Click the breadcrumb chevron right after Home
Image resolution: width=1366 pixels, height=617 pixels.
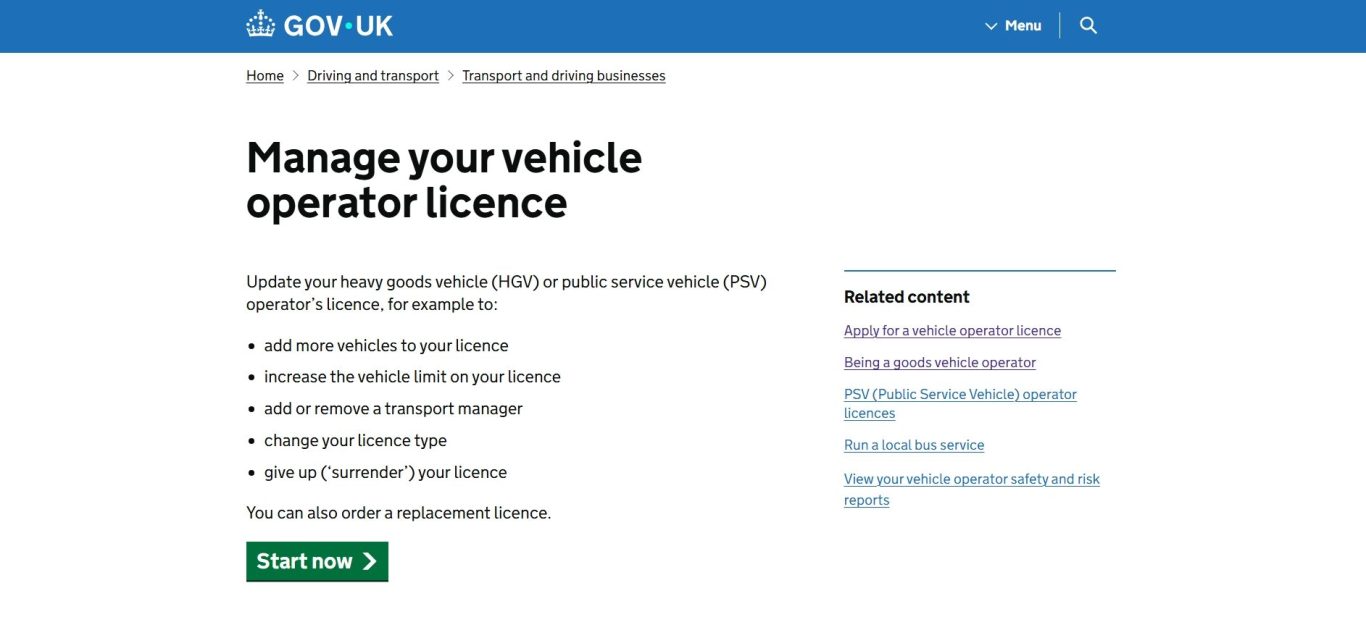coord(296,76)
